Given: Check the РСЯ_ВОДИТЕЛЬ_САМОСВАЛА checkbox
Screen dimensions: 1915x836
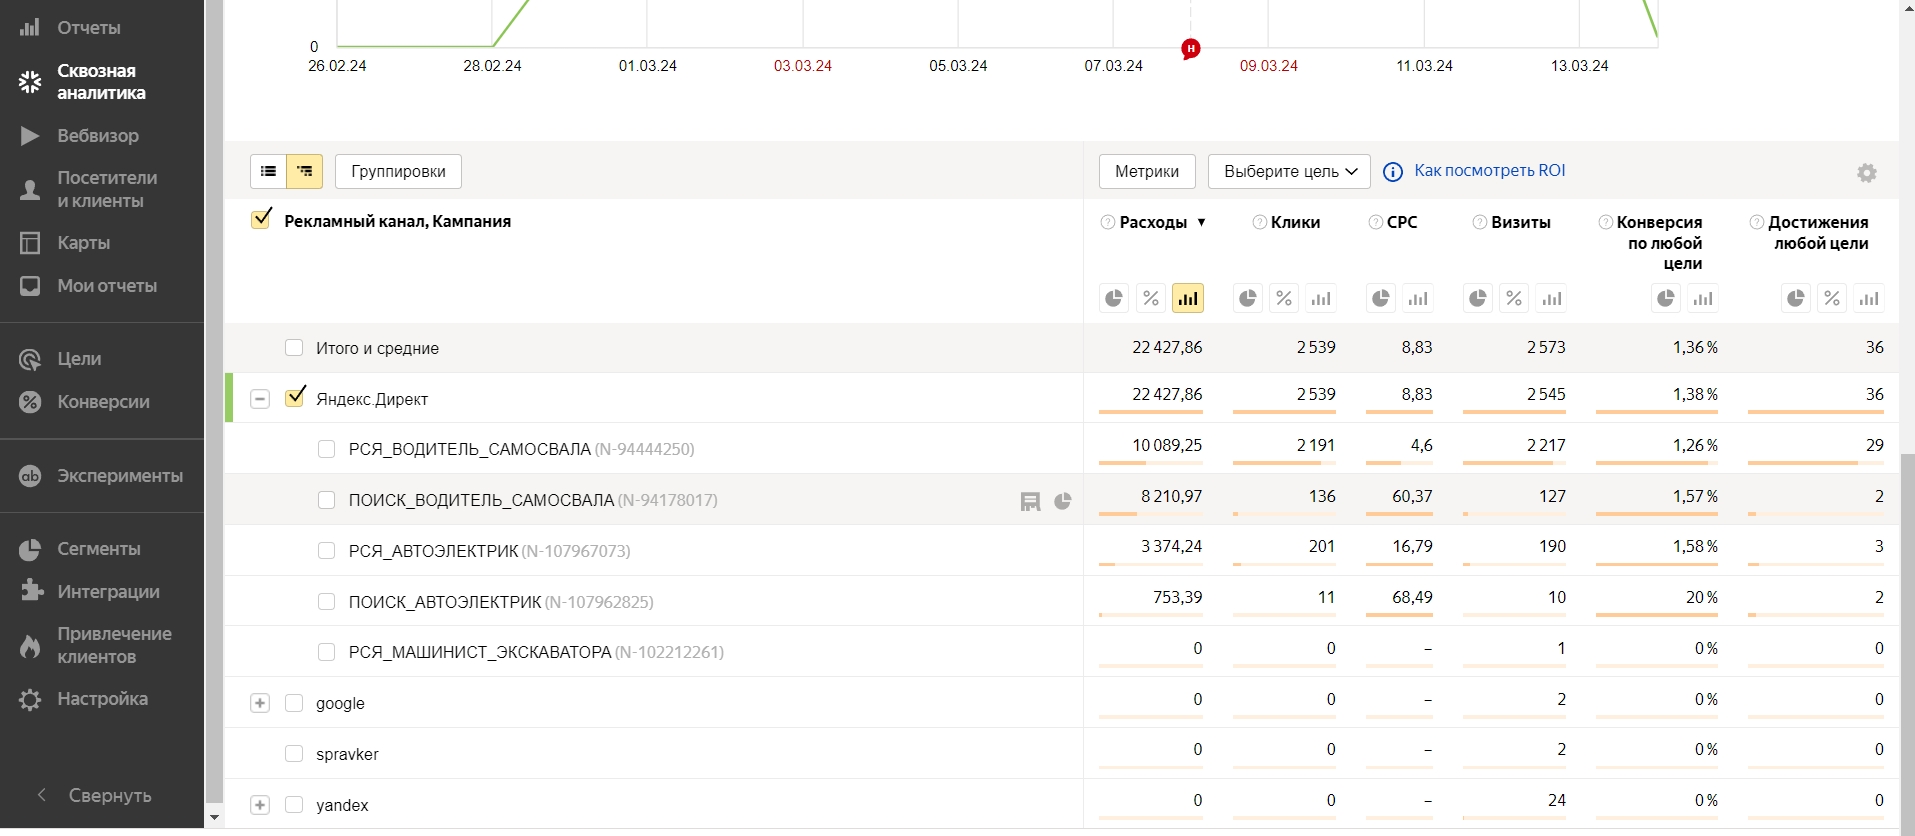Looking at the screenshot, I should (326, 449).
